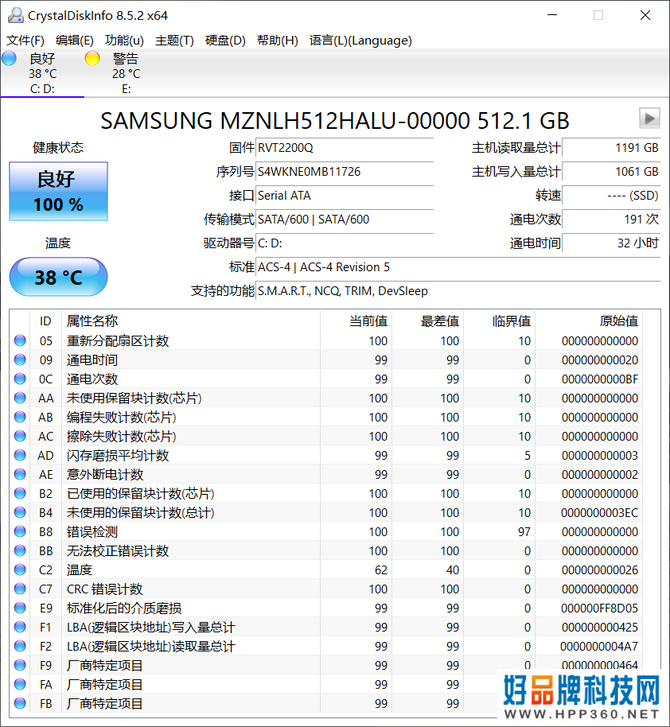Select the 闪存磨损平均计数 attribute name
Screen dimensions: 670x727
(118, 455)
